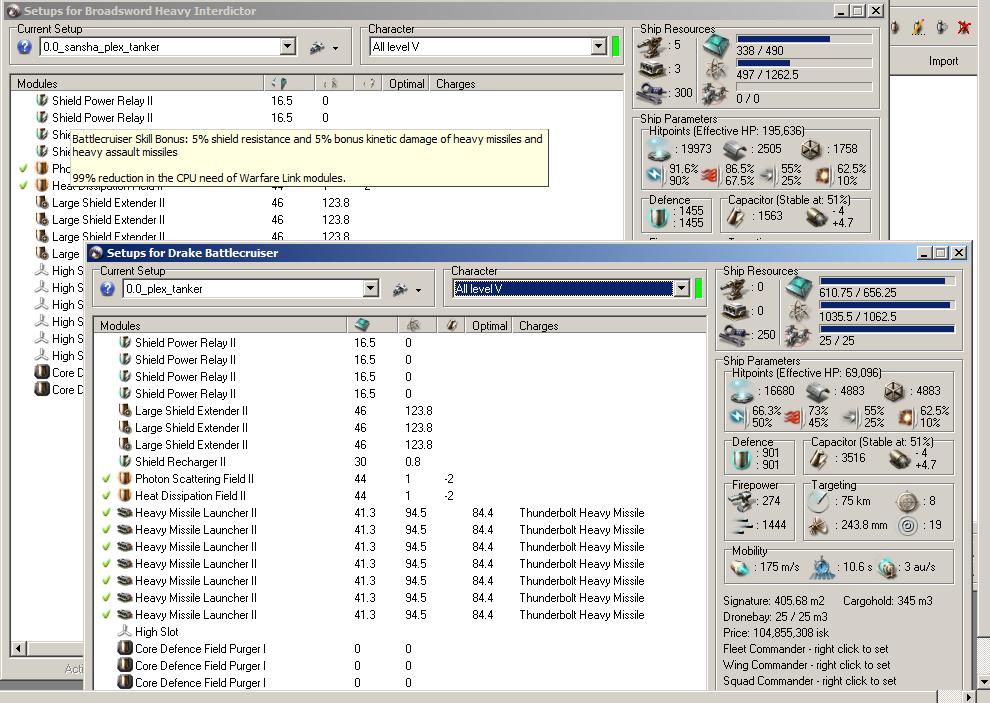Click the Drake CPU resource icon
The image size is (990, 703).
point(800,289)
